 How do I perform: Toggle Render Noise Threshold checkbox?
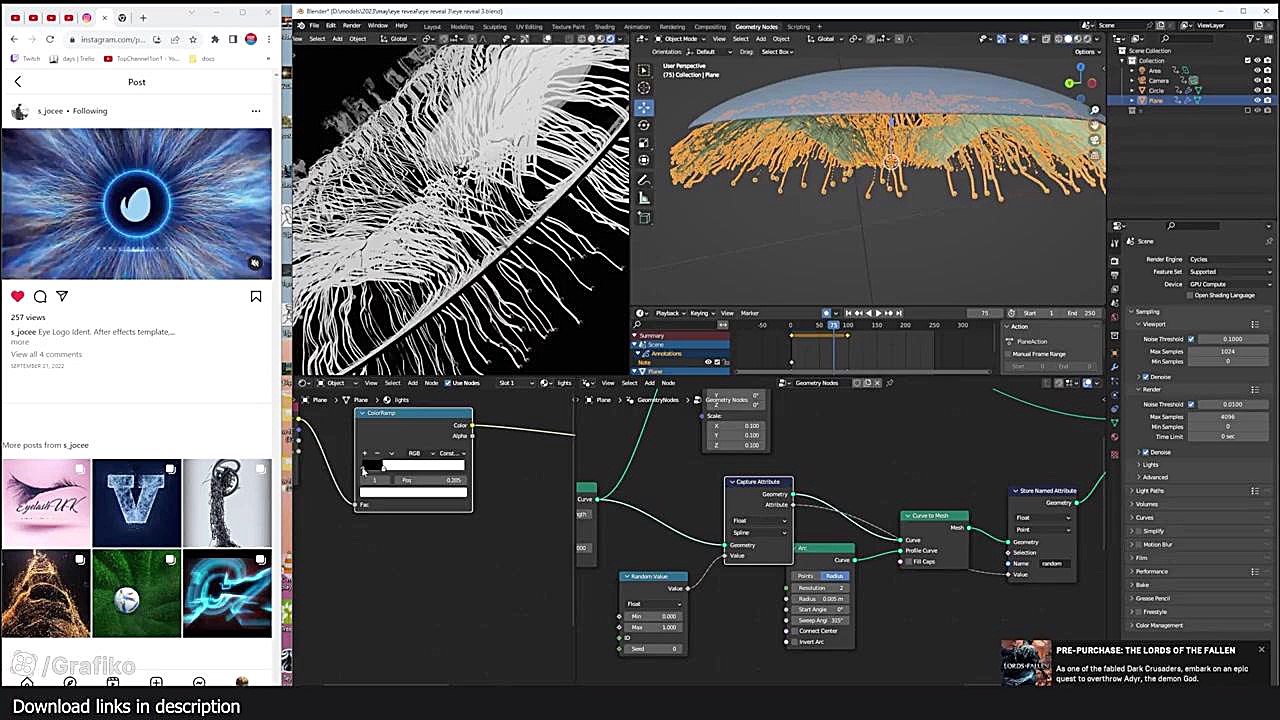pyautogui.click(x=1190, y=404)
